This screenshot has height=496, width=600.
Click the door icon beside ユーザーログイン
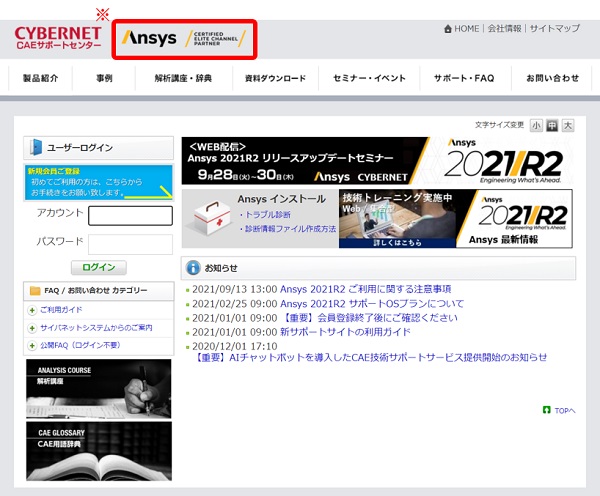point(36,147)
